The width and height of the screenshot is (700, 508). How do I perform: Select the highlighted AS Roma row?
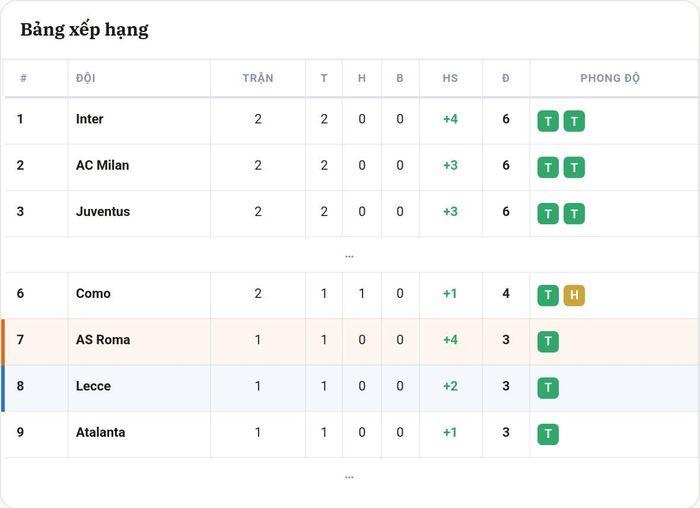click(x=350, y=342)
